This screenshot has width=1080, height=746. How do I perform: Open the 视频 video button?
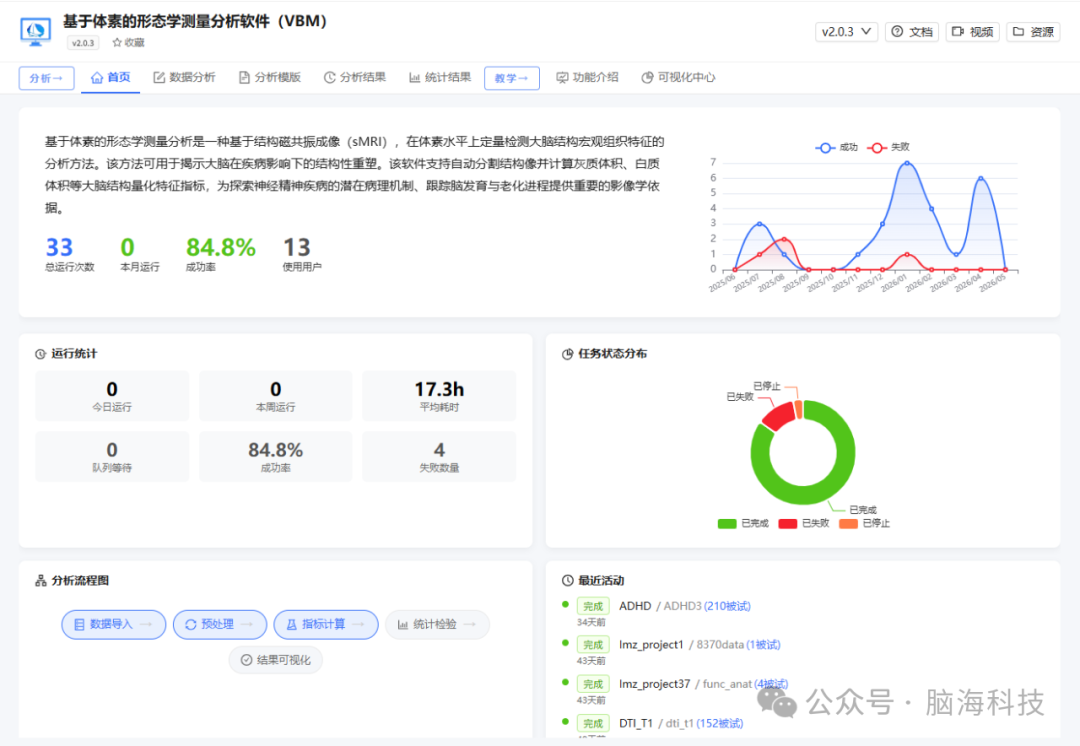tap(973, 32)
